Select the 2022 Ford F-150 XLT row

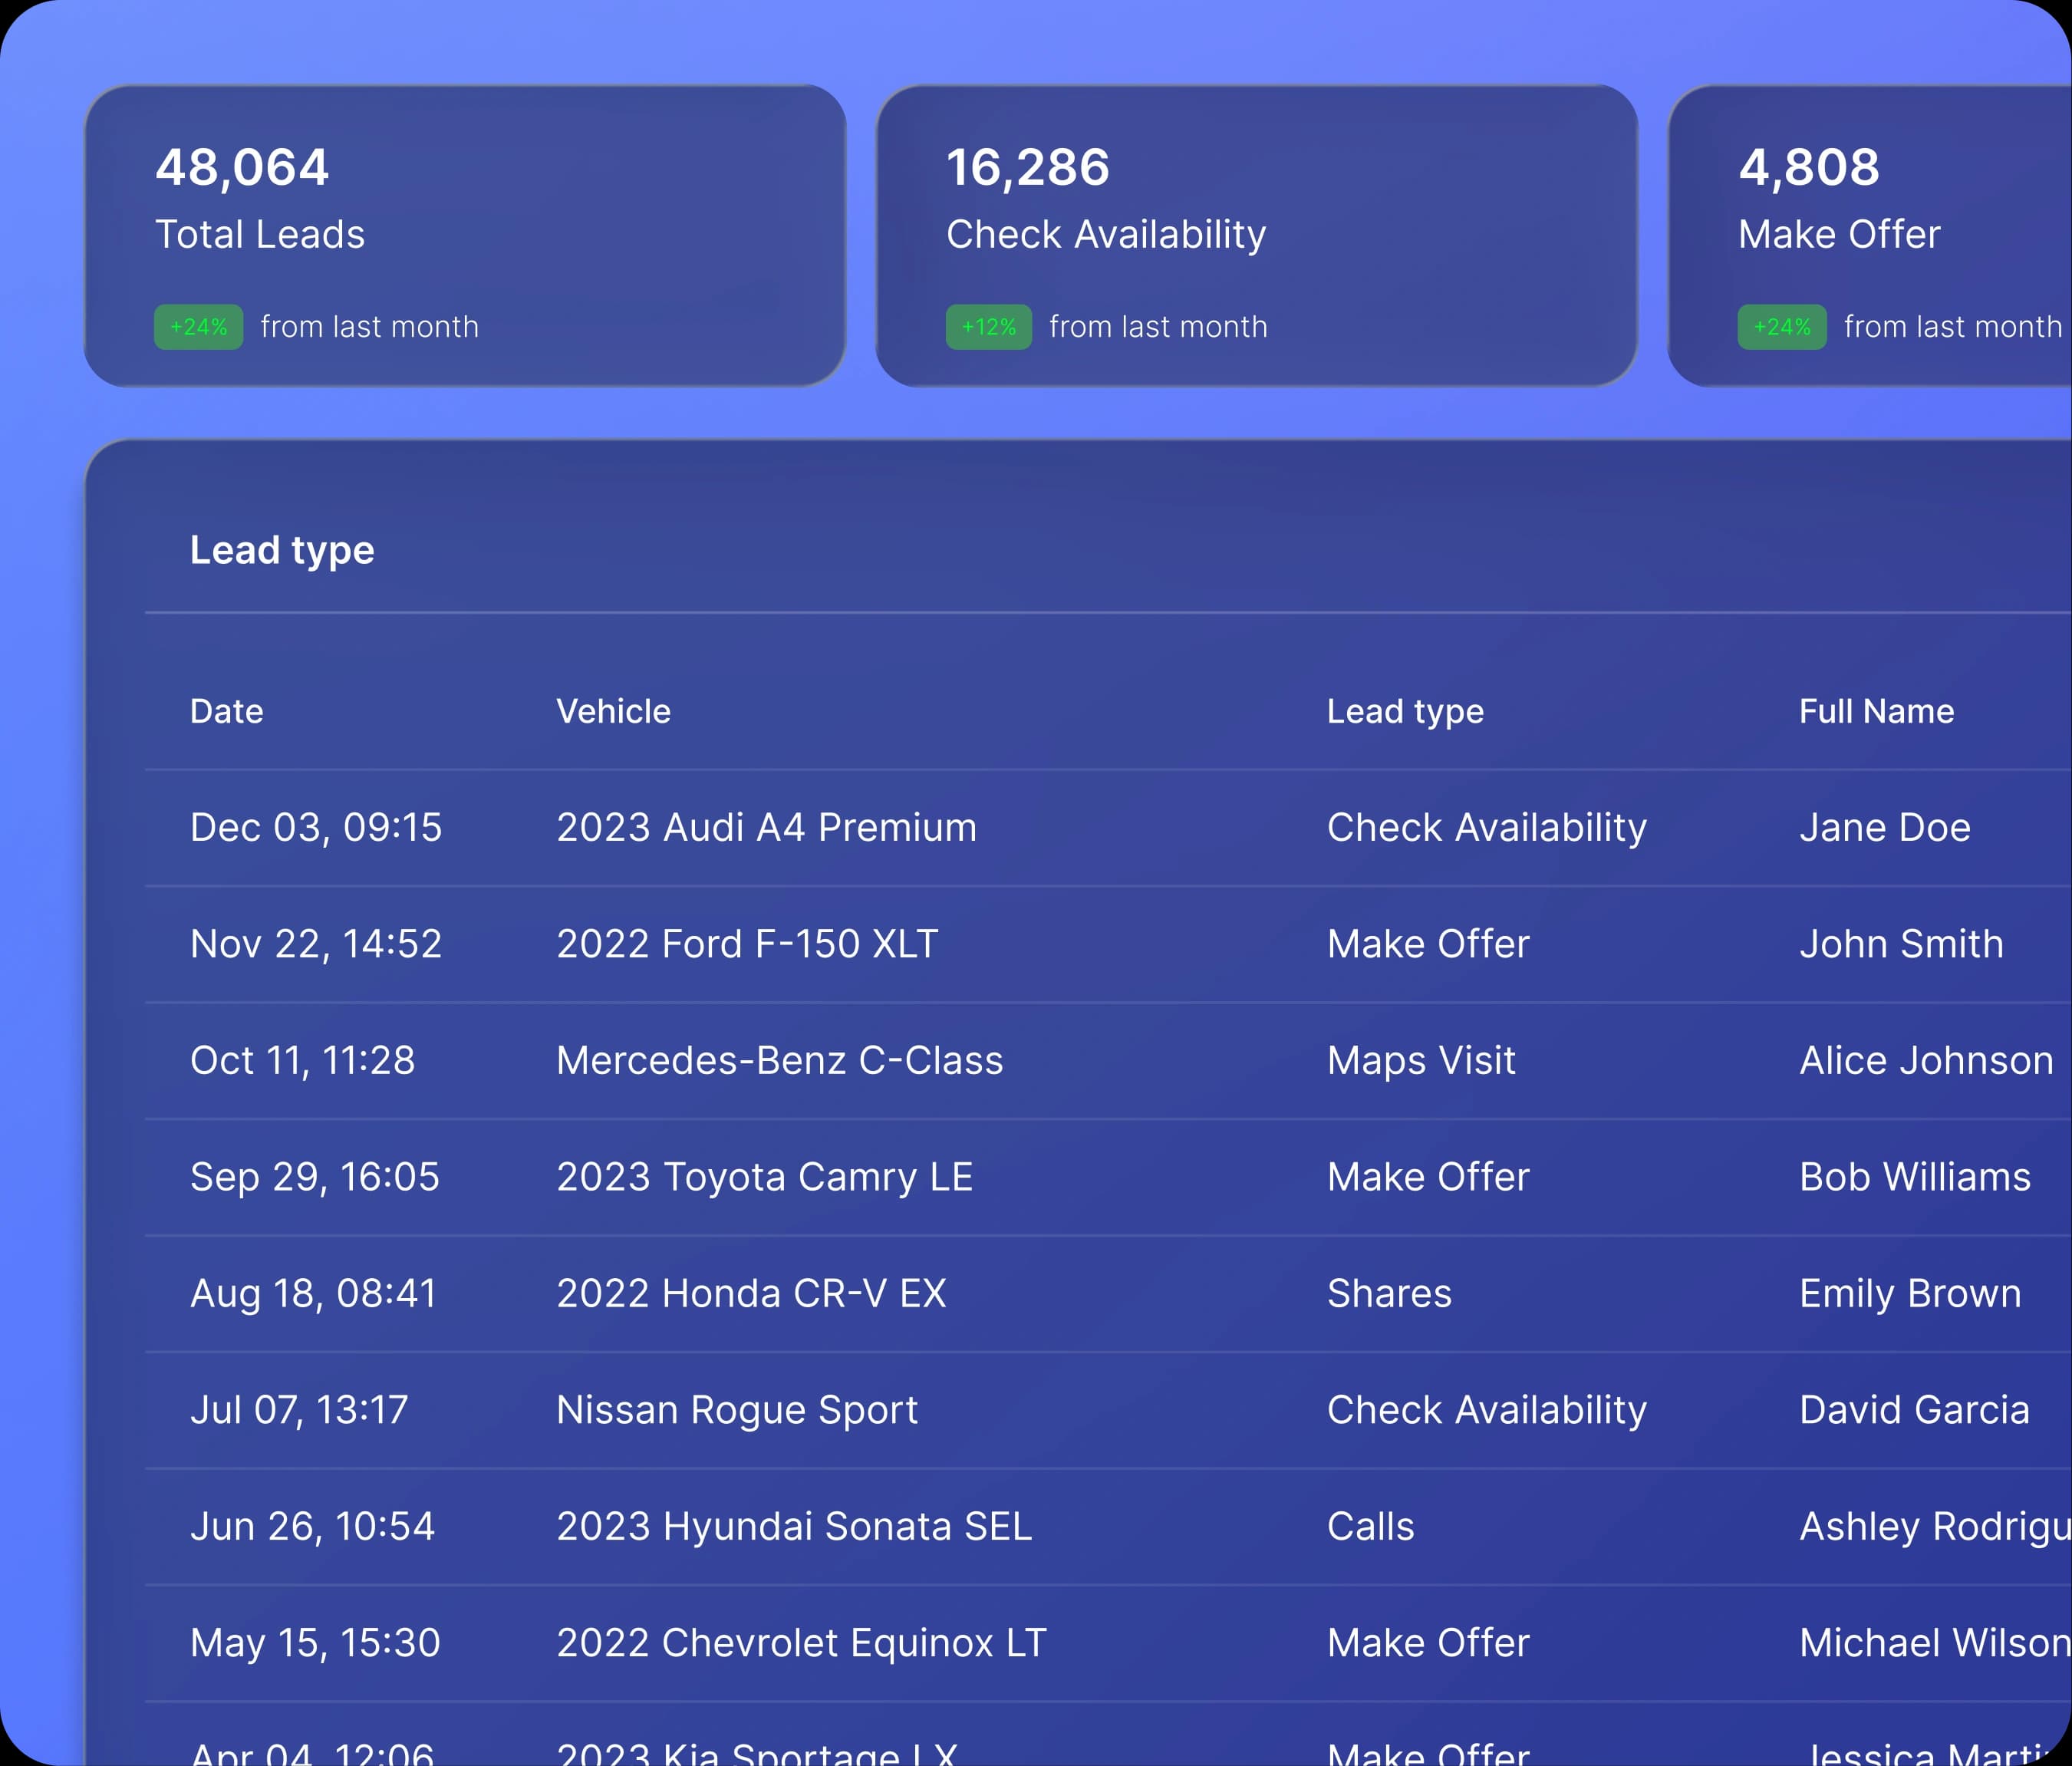[746, 943]
